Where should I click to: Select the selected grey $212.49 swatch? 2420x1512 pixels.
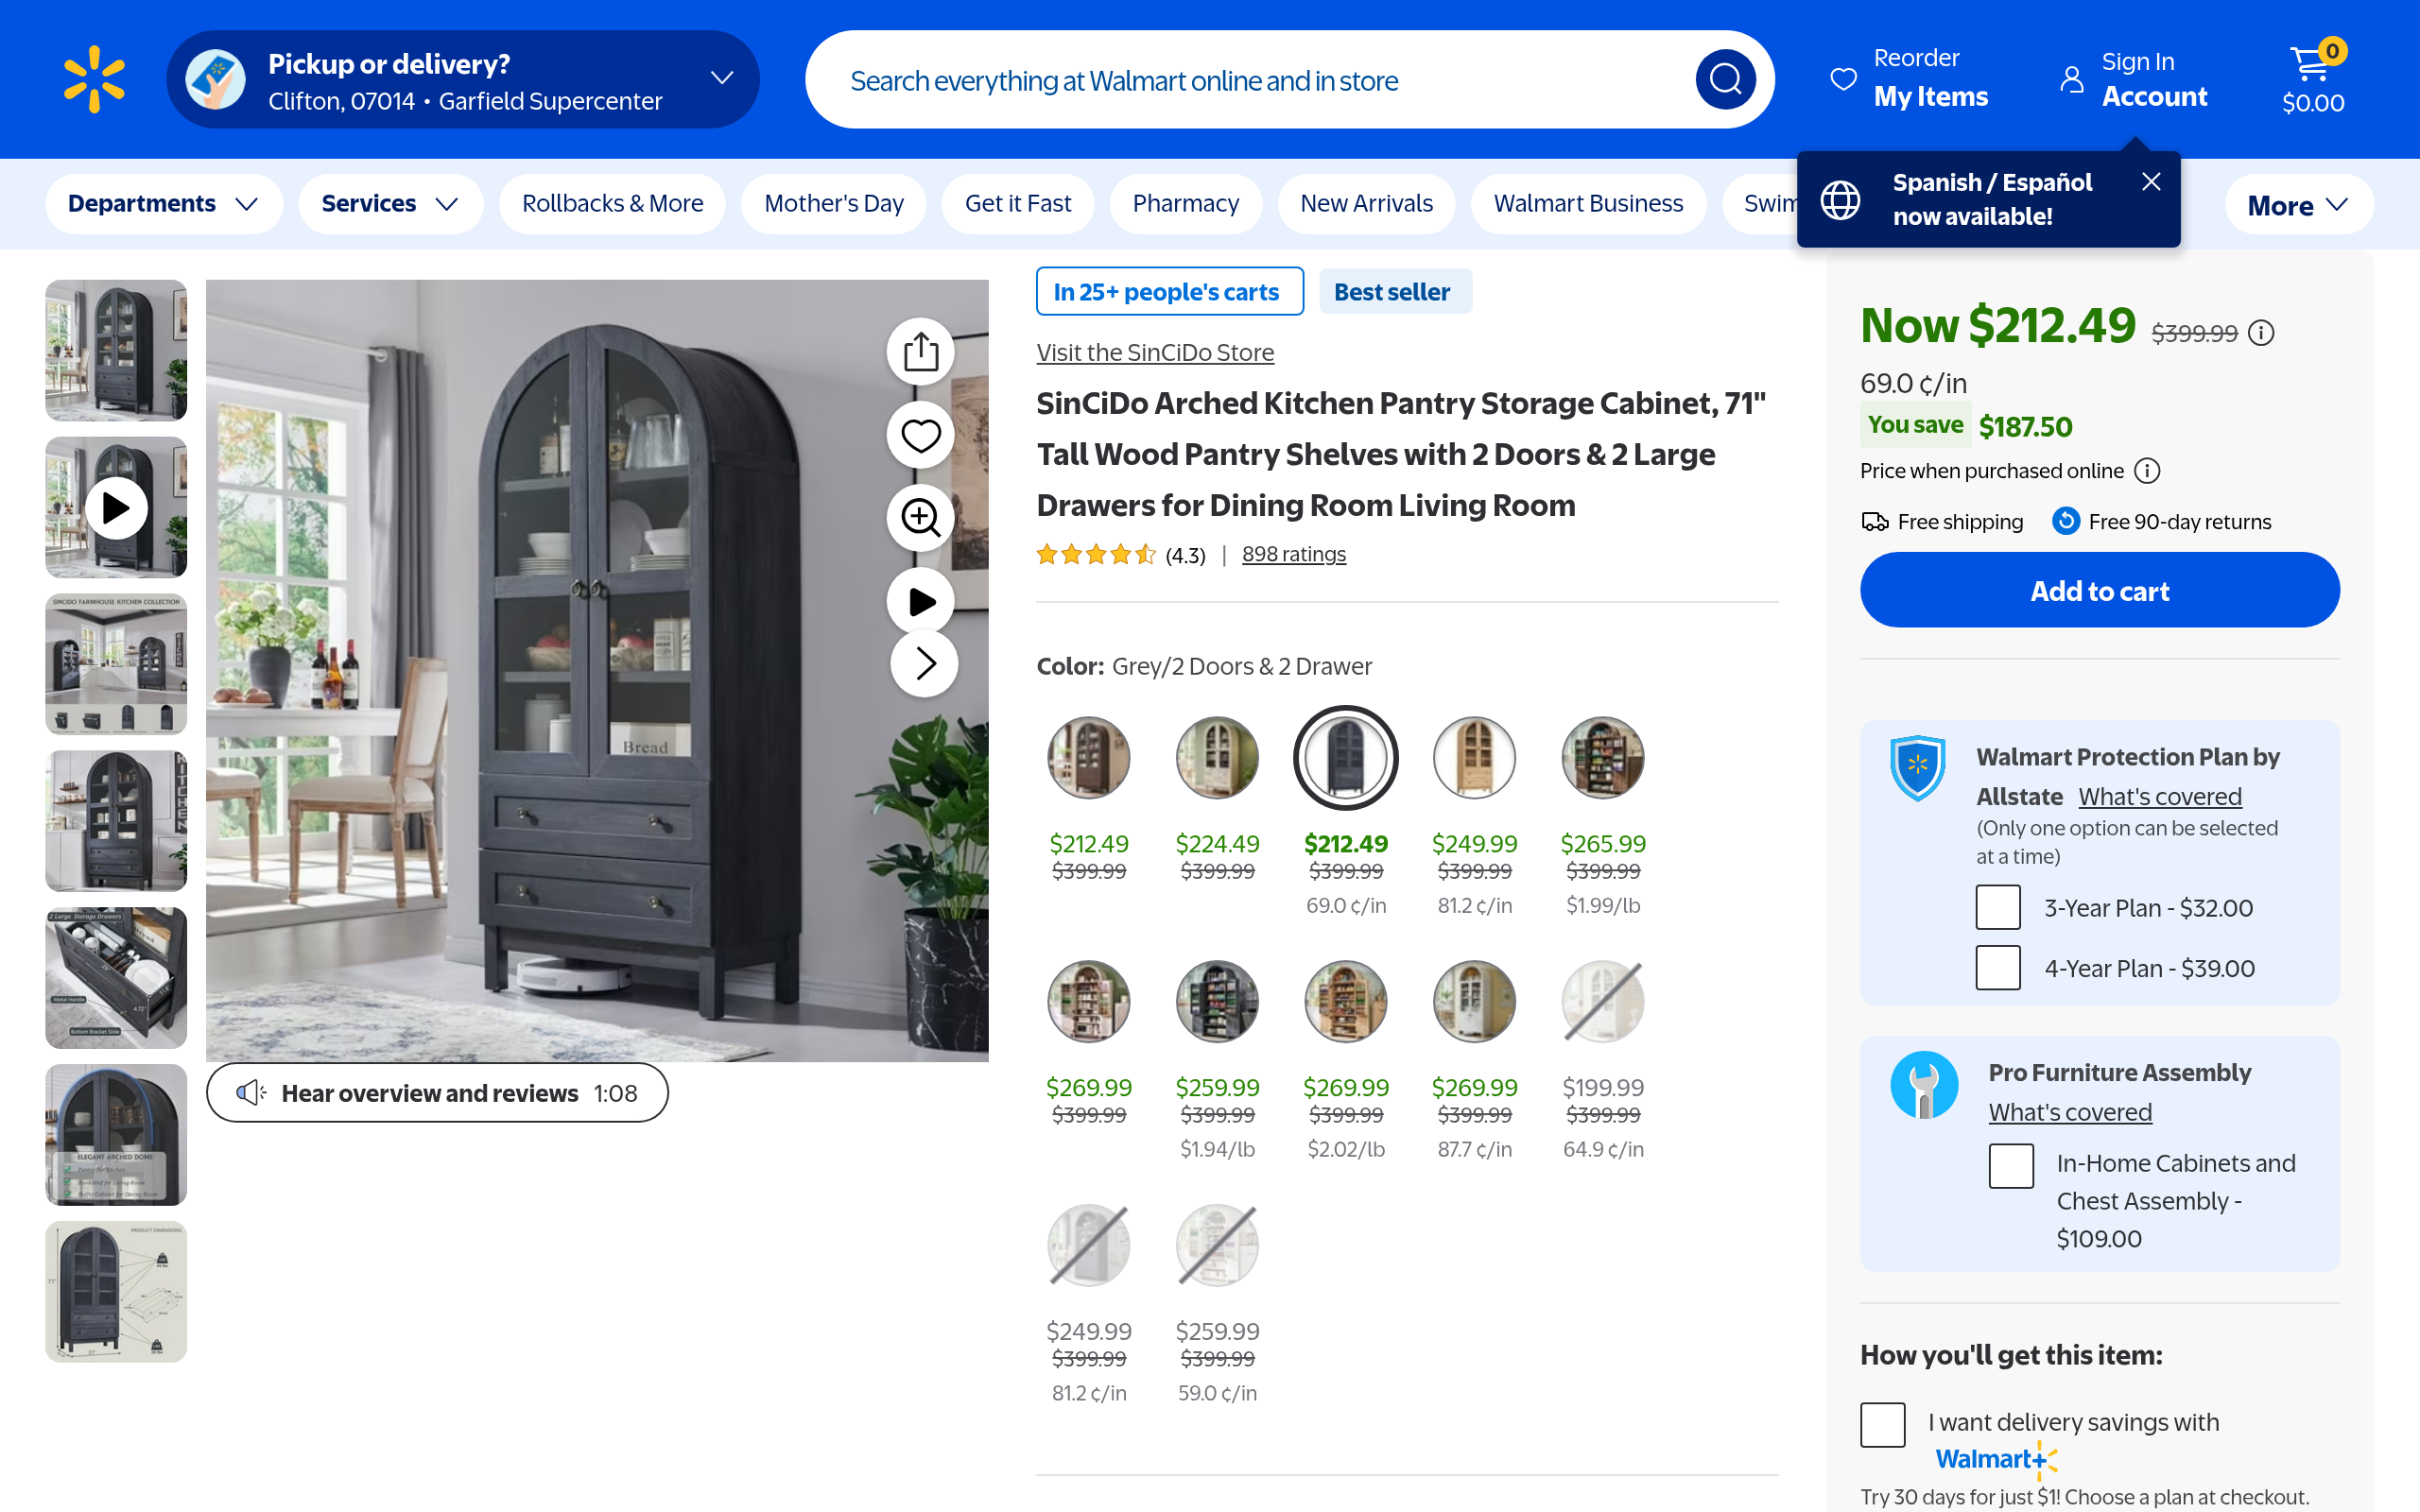click(x=1346, y=757)
